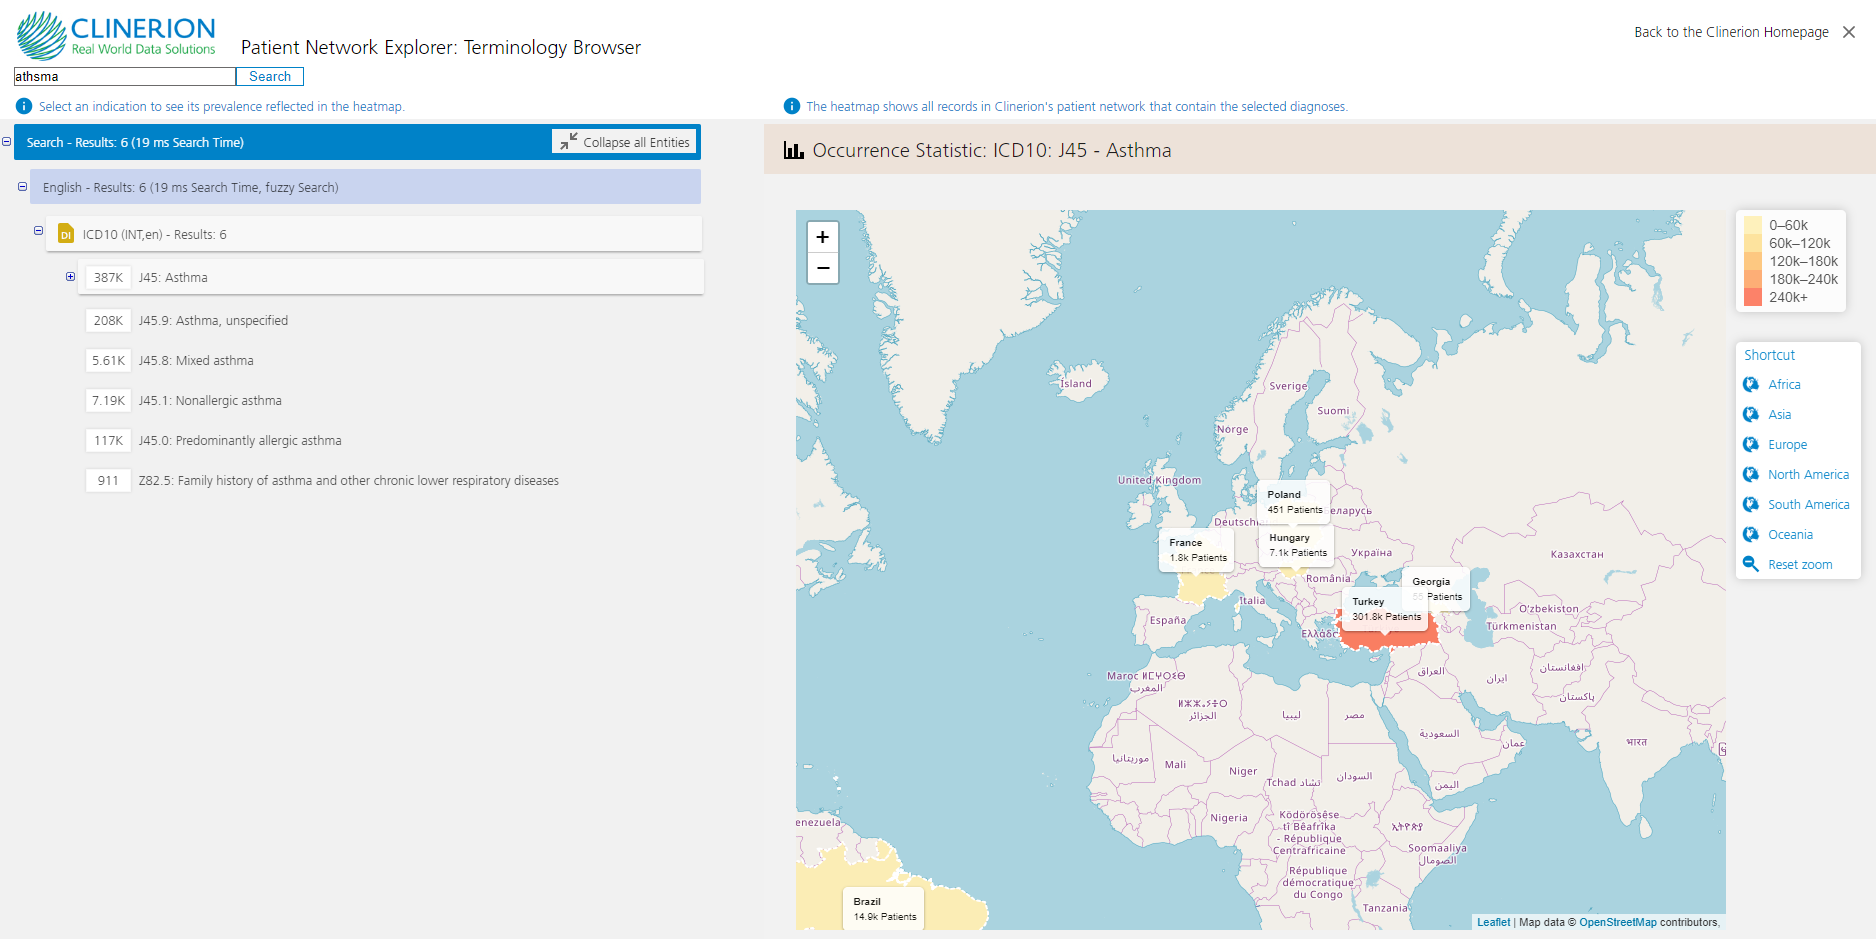This screenshot has width=1876, height=939.
Task: Collapse the English results node
Action: pyautogui.click(x=22, y=186)
